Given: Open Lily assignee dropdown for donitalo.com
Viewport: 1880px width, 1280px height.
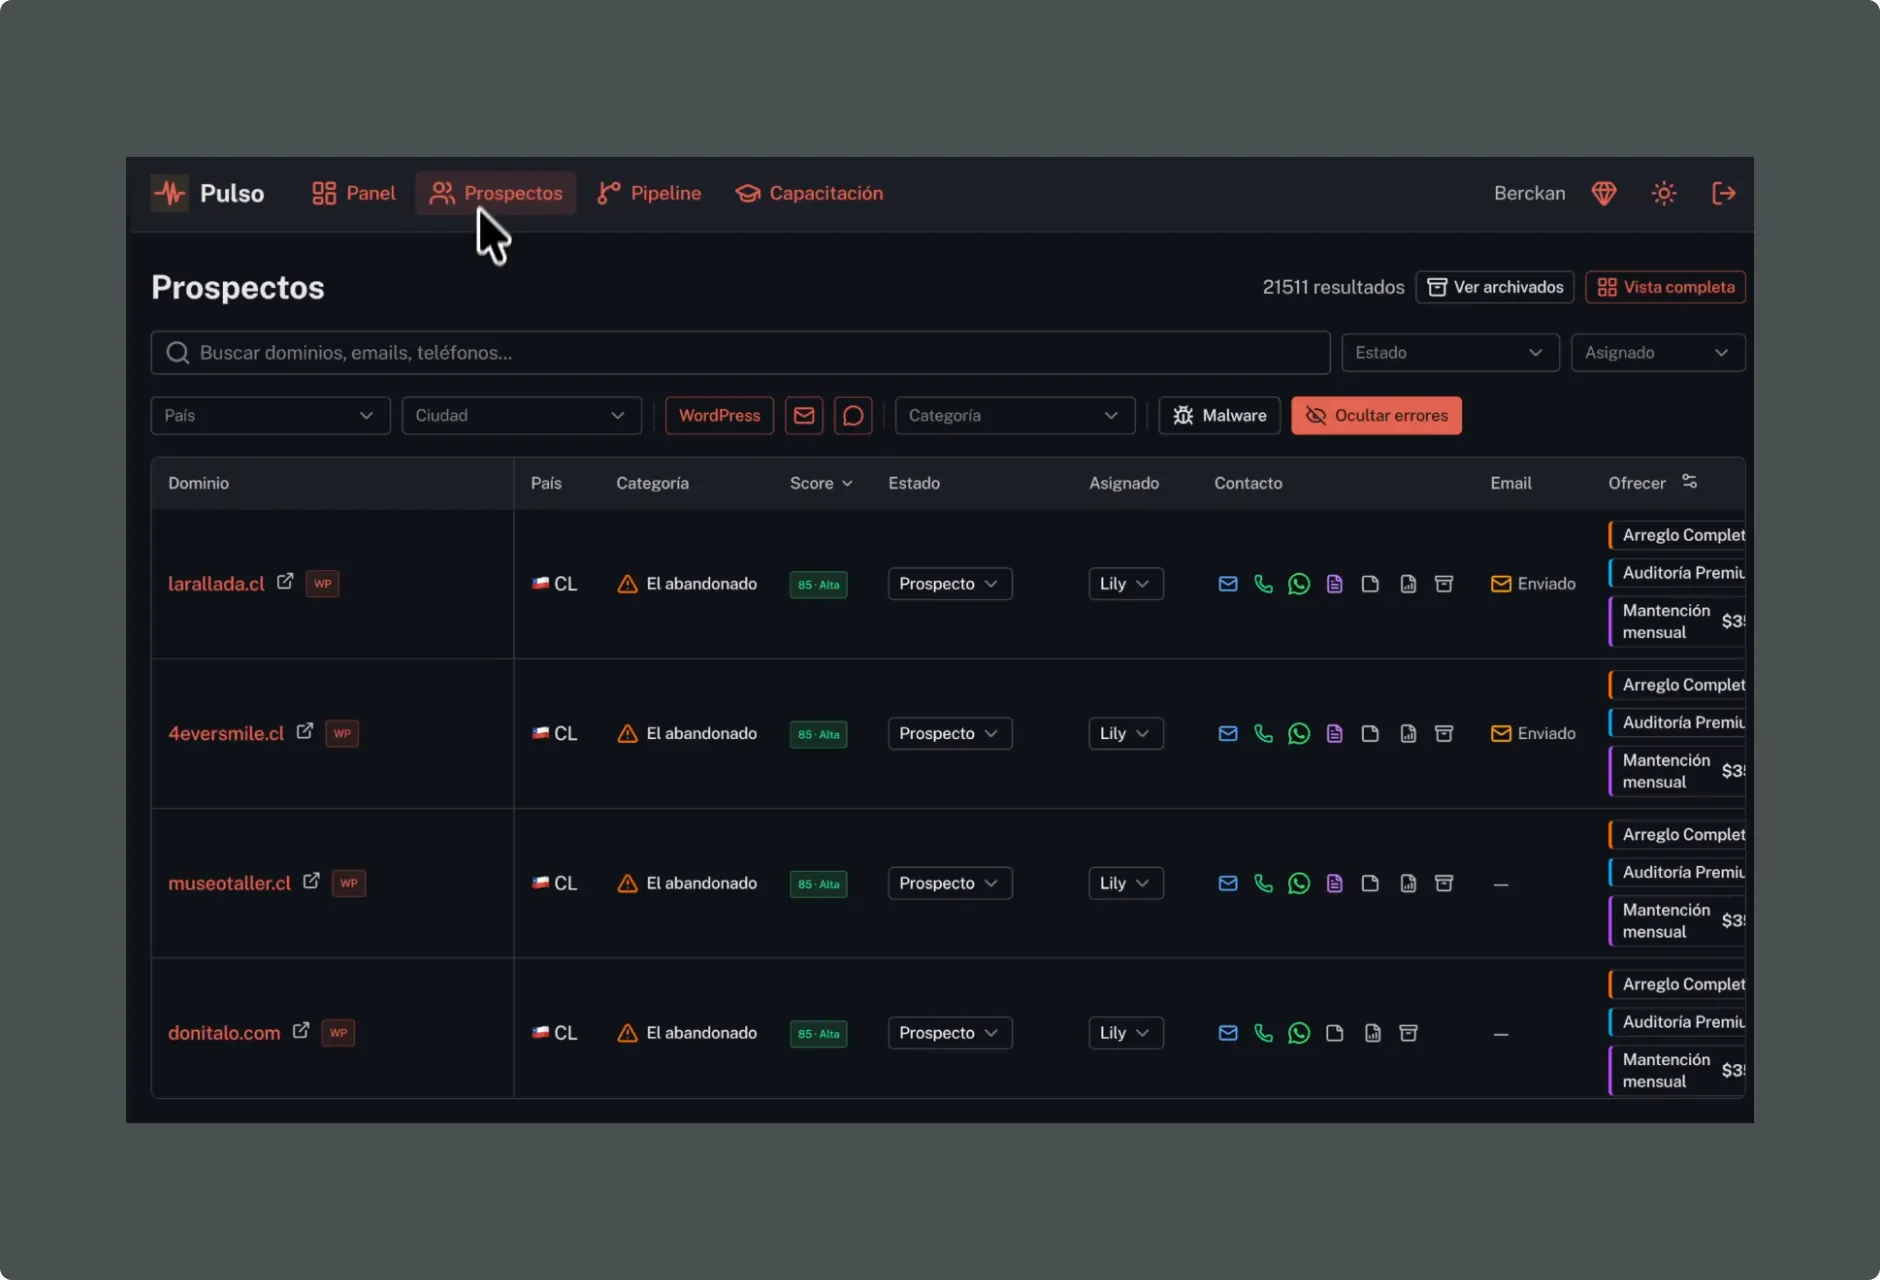Looking at the screenshot, I should point(1125,1033).
